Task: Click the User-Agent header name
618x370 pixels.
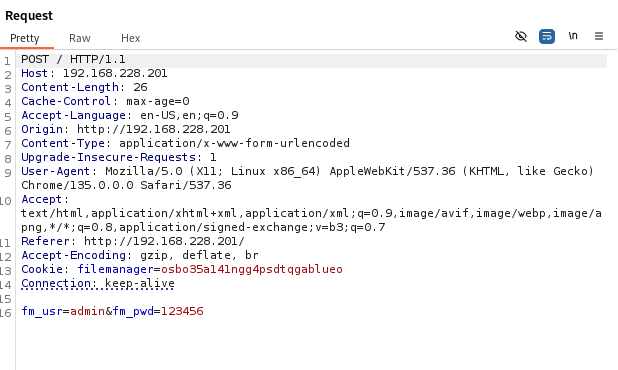Action: pyautogui.click(x=56, y=171)
